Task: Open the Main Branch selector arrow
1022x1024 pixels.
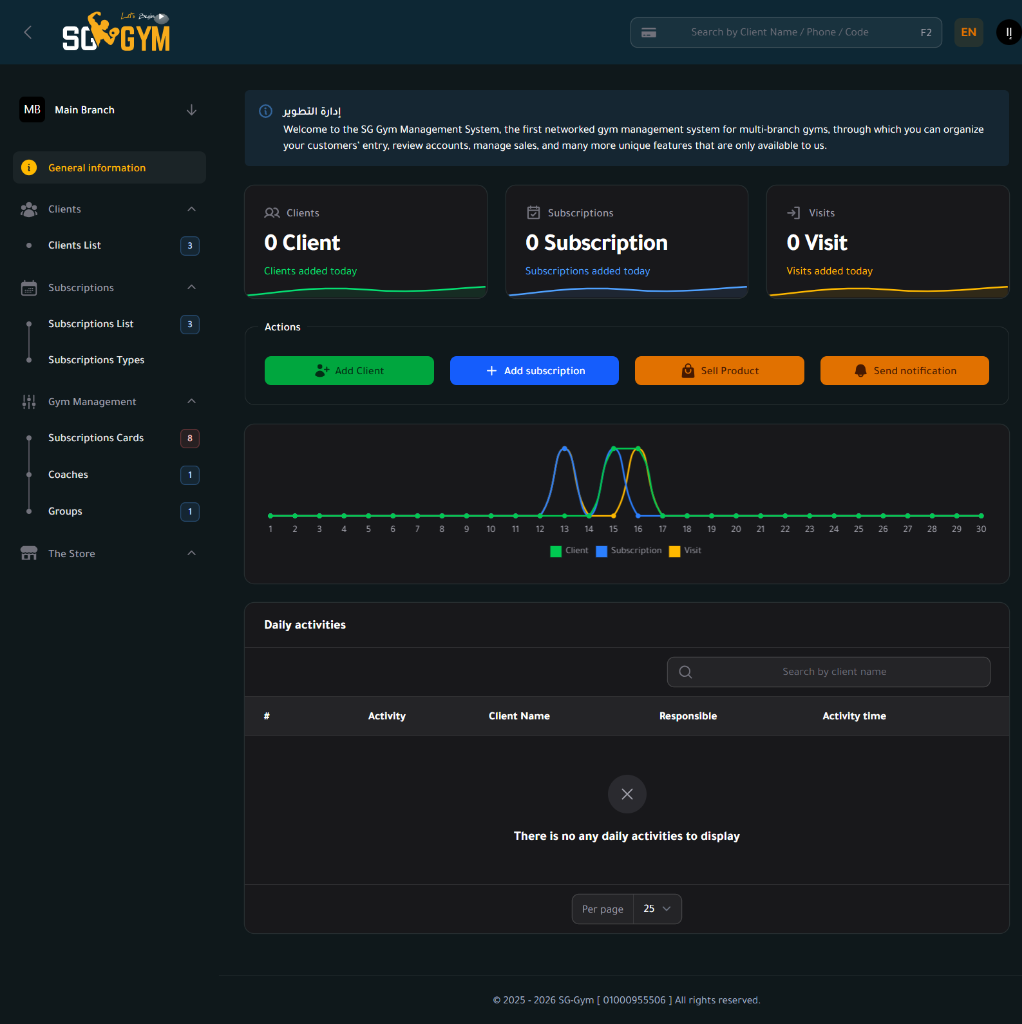Action: (191, 110)
